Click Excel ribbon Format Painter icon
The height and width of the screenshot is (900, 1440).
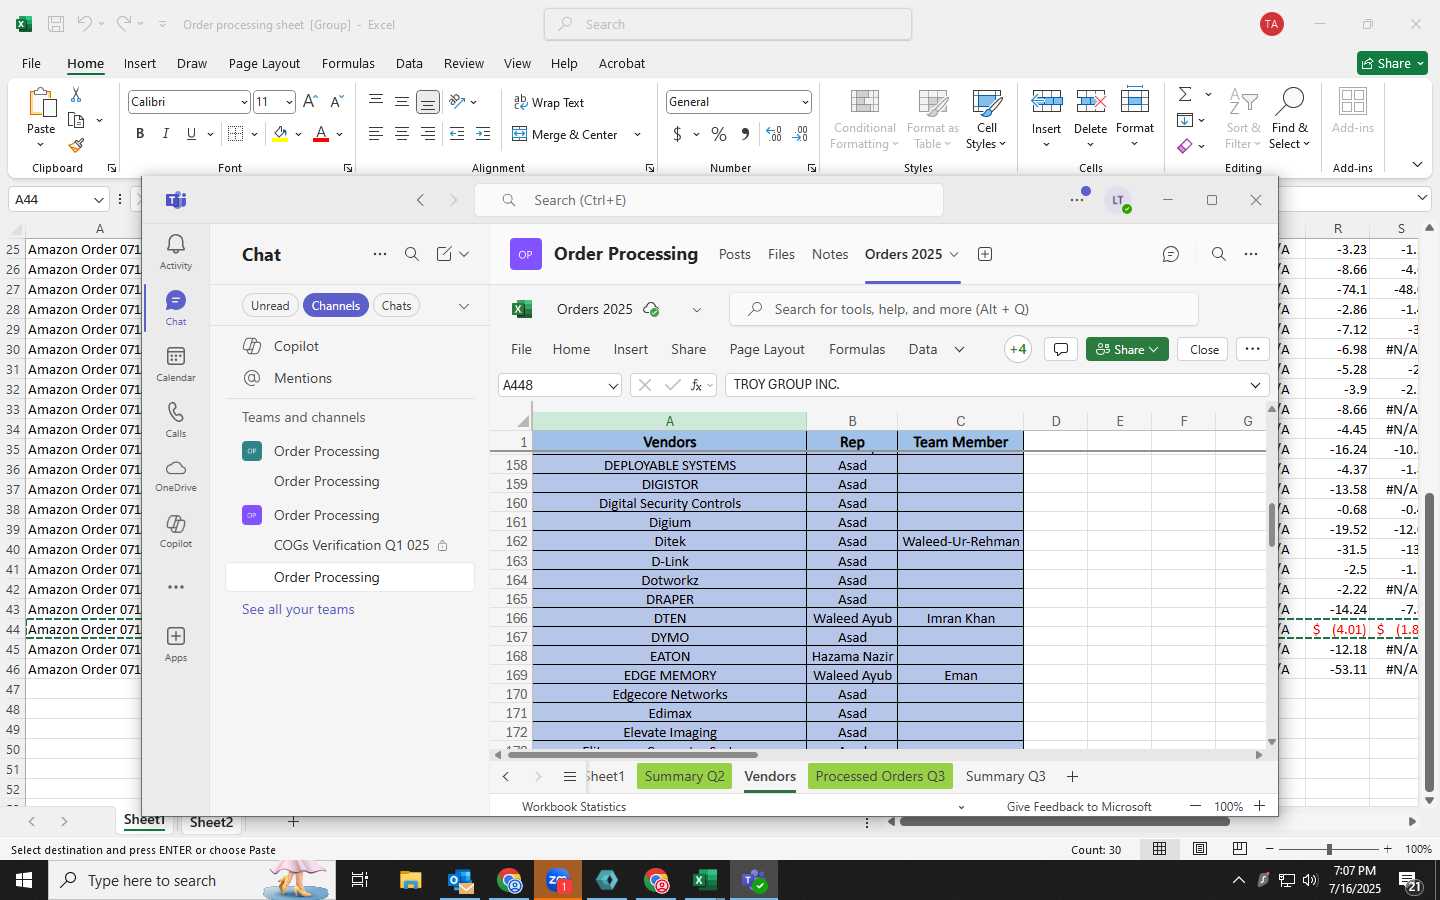click(76, 145)
